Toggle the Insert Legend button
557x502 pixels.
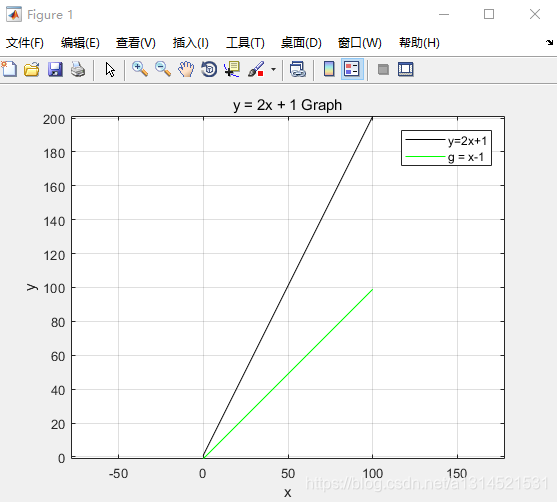(352, 69)
